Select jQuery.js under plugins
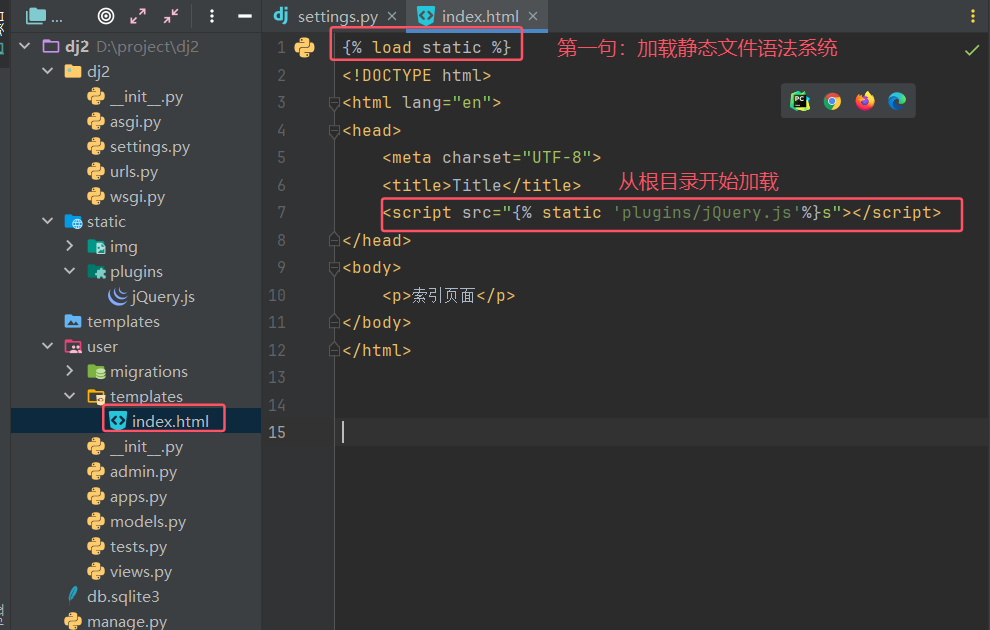The image size is (990, 630). coord(163,296)
